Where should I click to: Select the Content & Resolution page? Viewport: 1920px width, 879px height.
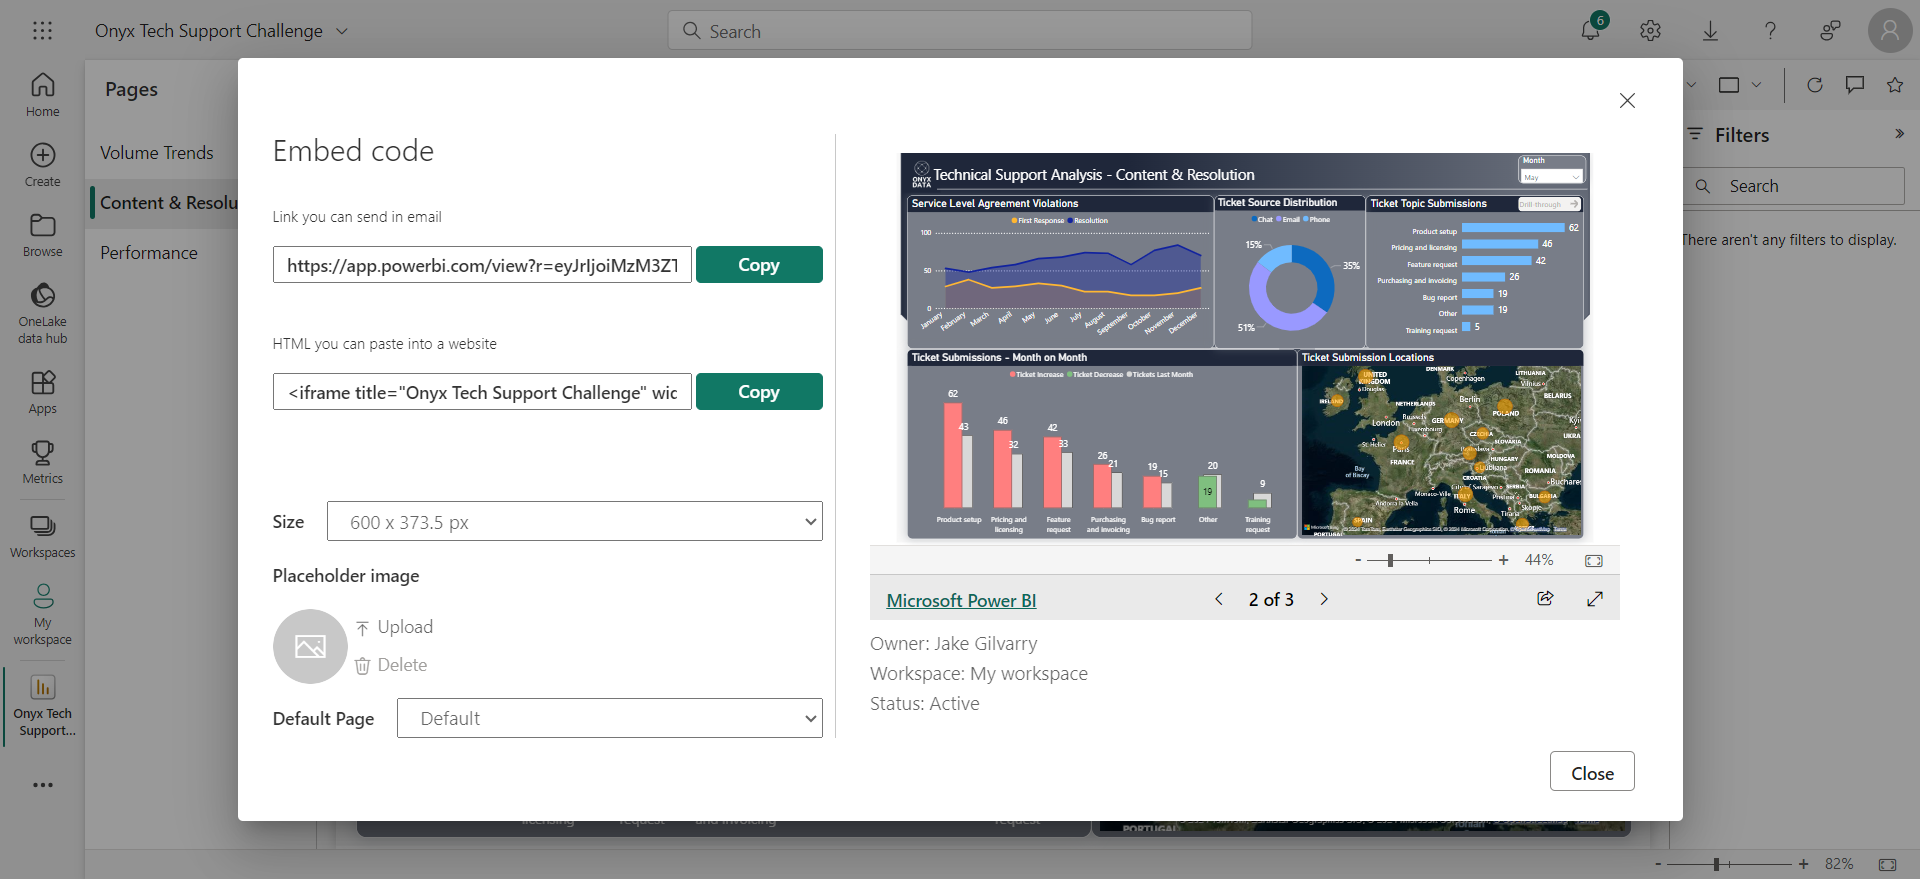point(168,203)
